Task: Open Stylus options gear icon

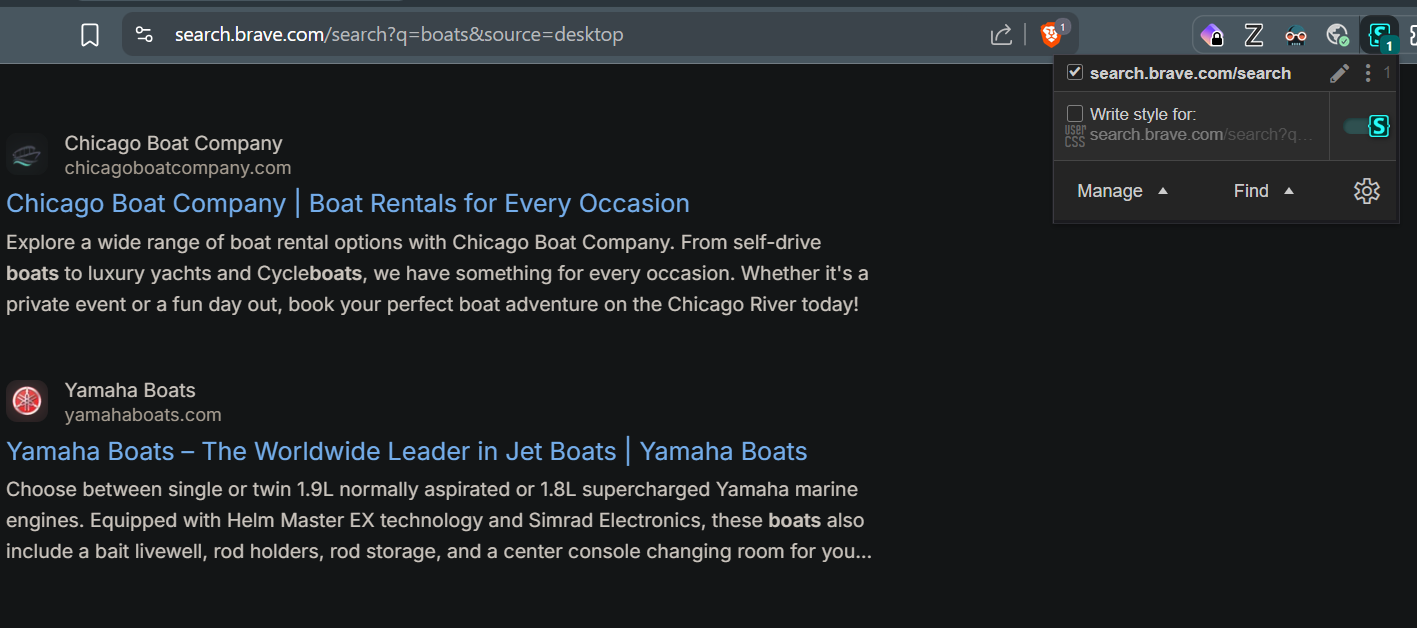Action: pos(1367,191)
